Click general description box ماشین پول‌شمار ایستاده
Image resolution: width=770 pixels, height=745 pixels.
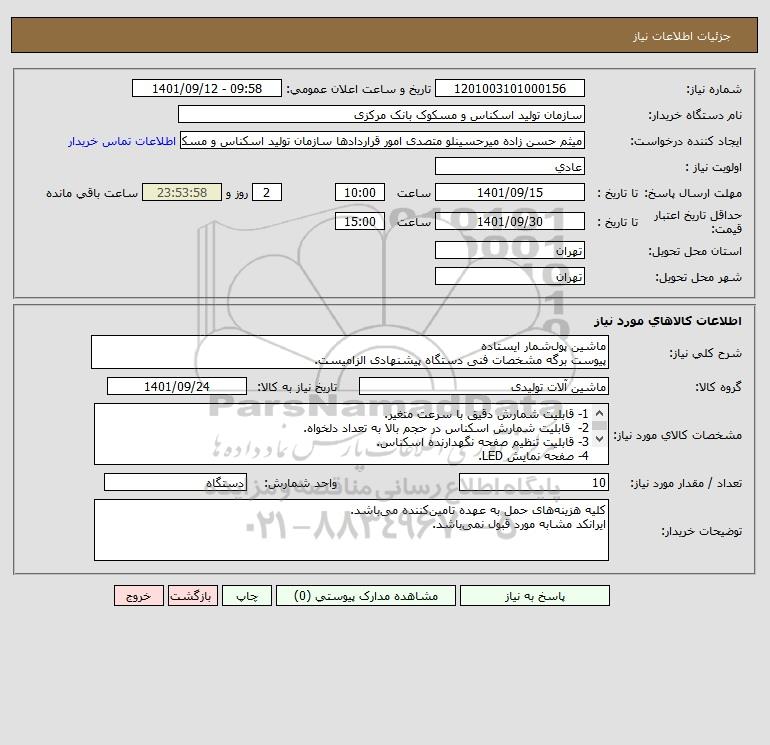pos(350,353)
